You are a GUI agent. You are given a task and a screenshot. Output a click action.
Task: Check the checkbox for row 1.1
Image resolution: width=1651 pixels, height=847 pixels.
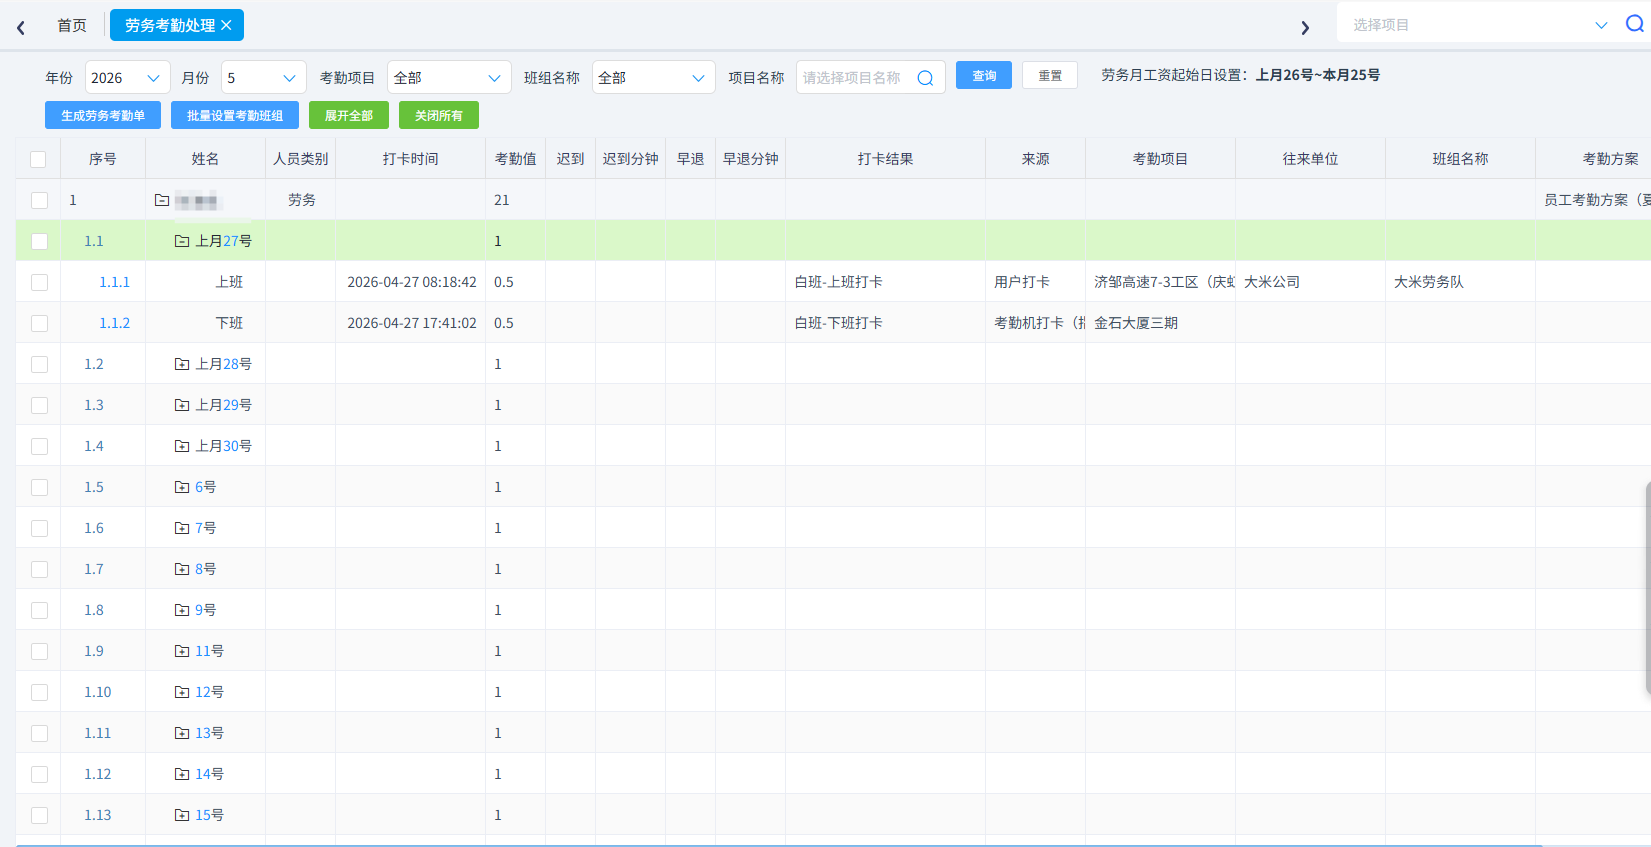(x=39, y=241)
